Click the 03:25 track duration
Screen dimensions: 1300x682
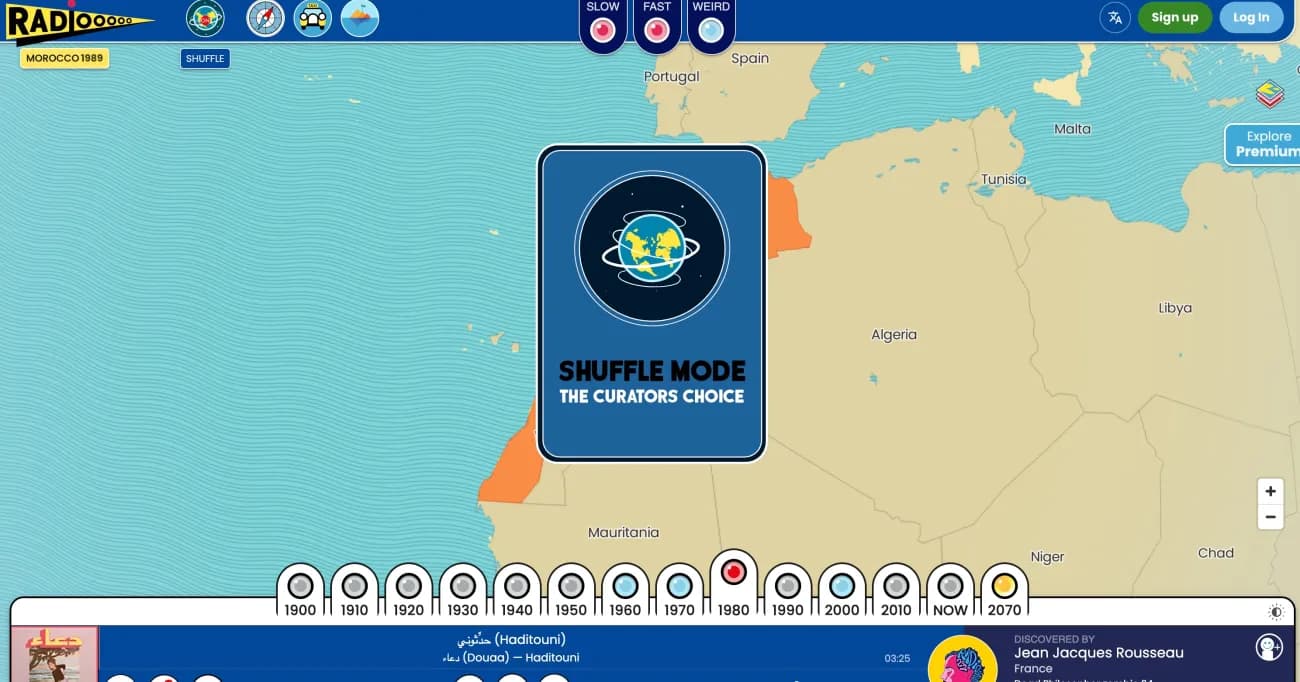pyautogui.click(x=897, y=659)
